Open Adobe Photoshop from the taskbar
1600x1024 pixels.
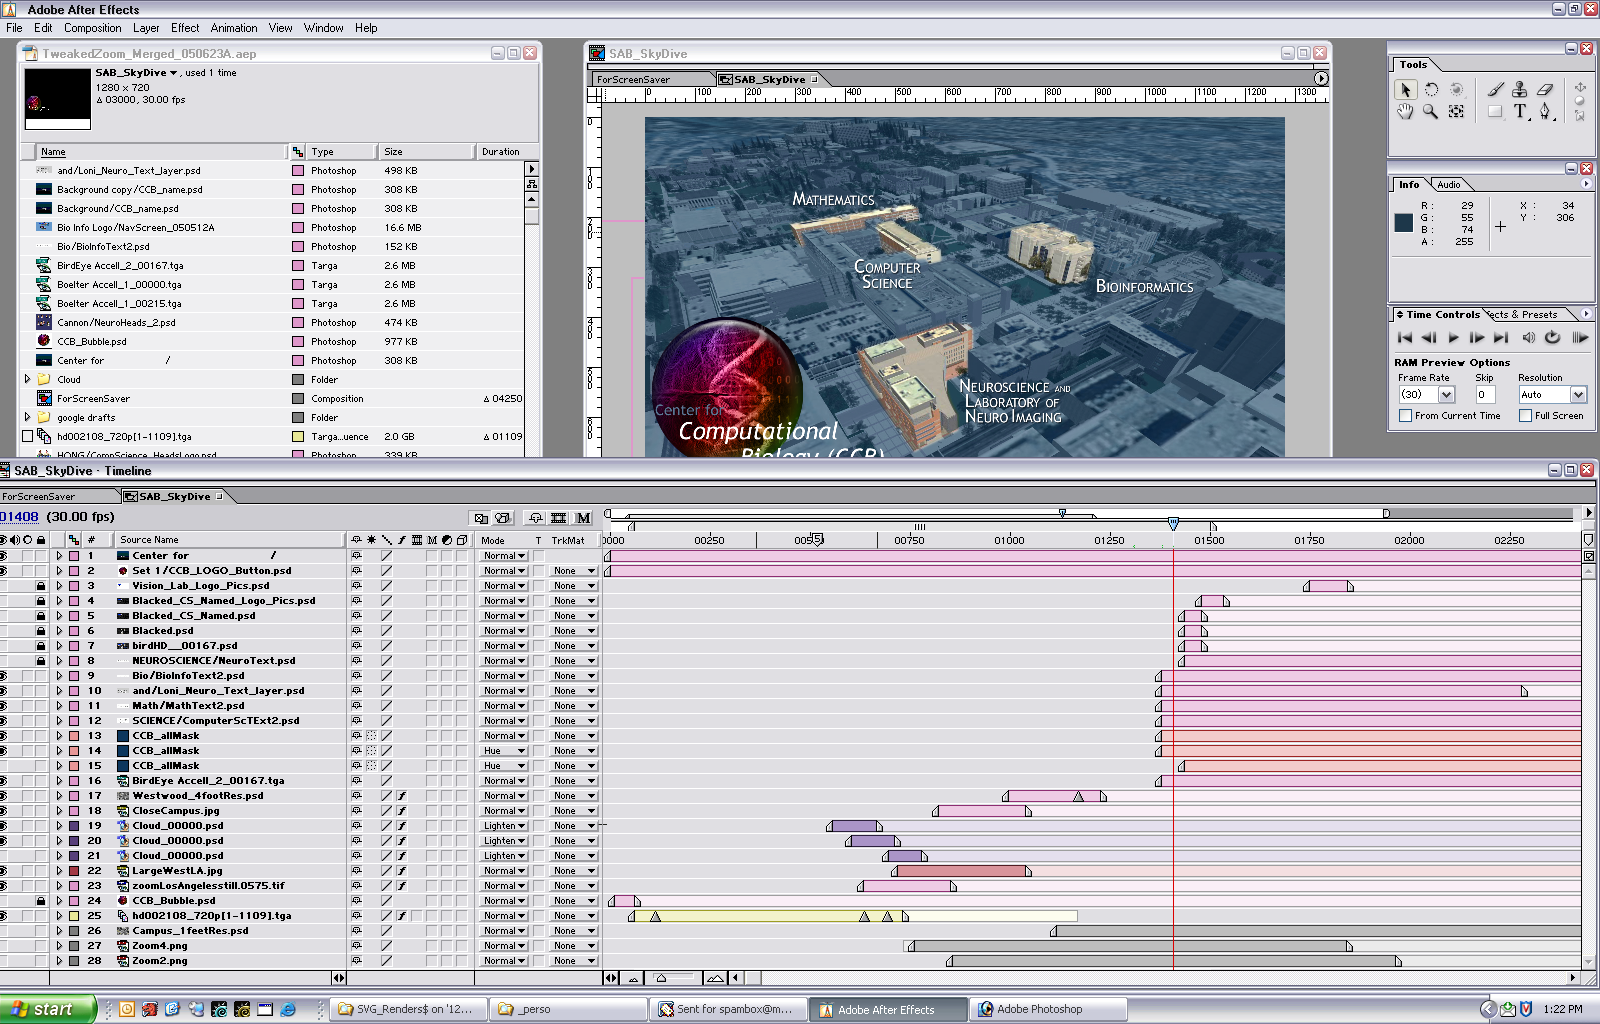pyautogui.click(x=1047, y=1010)
